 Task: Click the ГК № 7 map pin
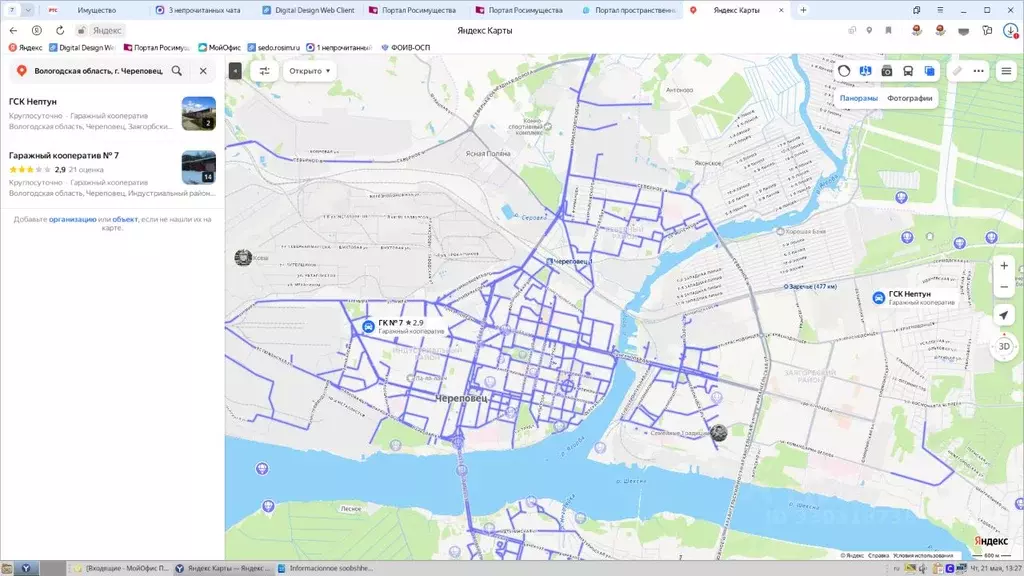pos(368,327)
